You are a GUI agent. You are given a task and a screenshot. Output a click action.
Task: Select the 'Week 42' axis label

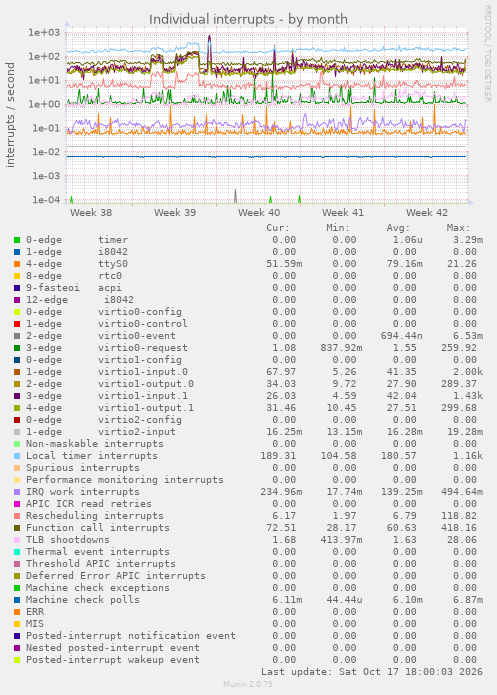tap(427, 213)
